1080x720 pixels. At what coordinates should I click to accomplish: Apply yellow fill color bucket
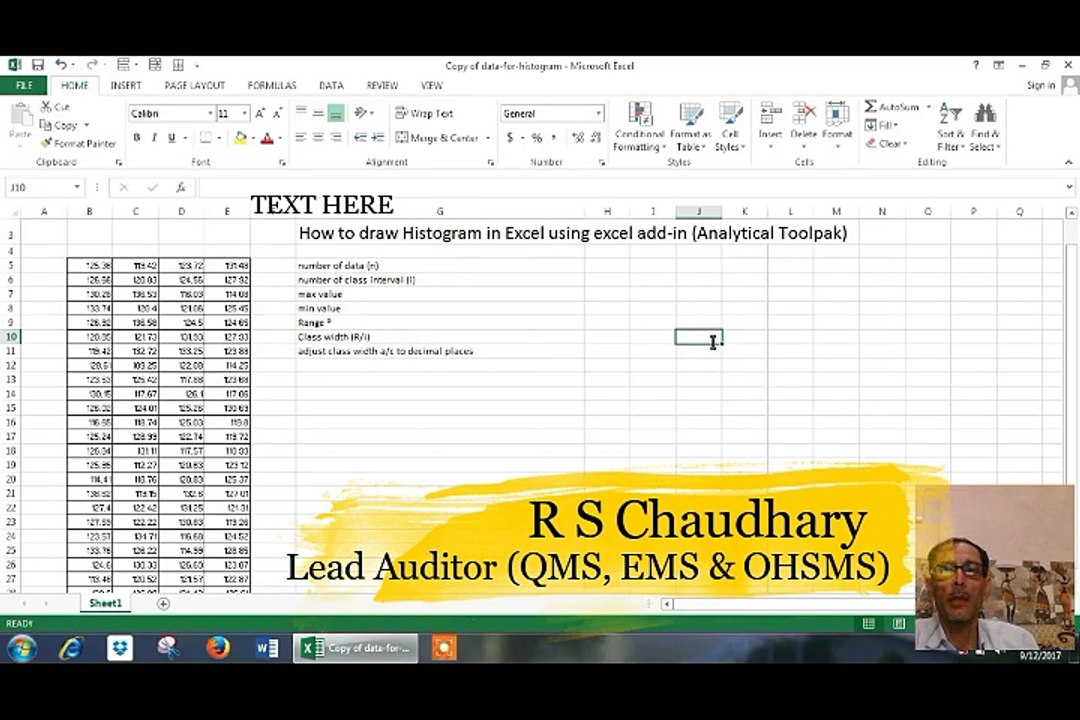click(x=240, y=138)
